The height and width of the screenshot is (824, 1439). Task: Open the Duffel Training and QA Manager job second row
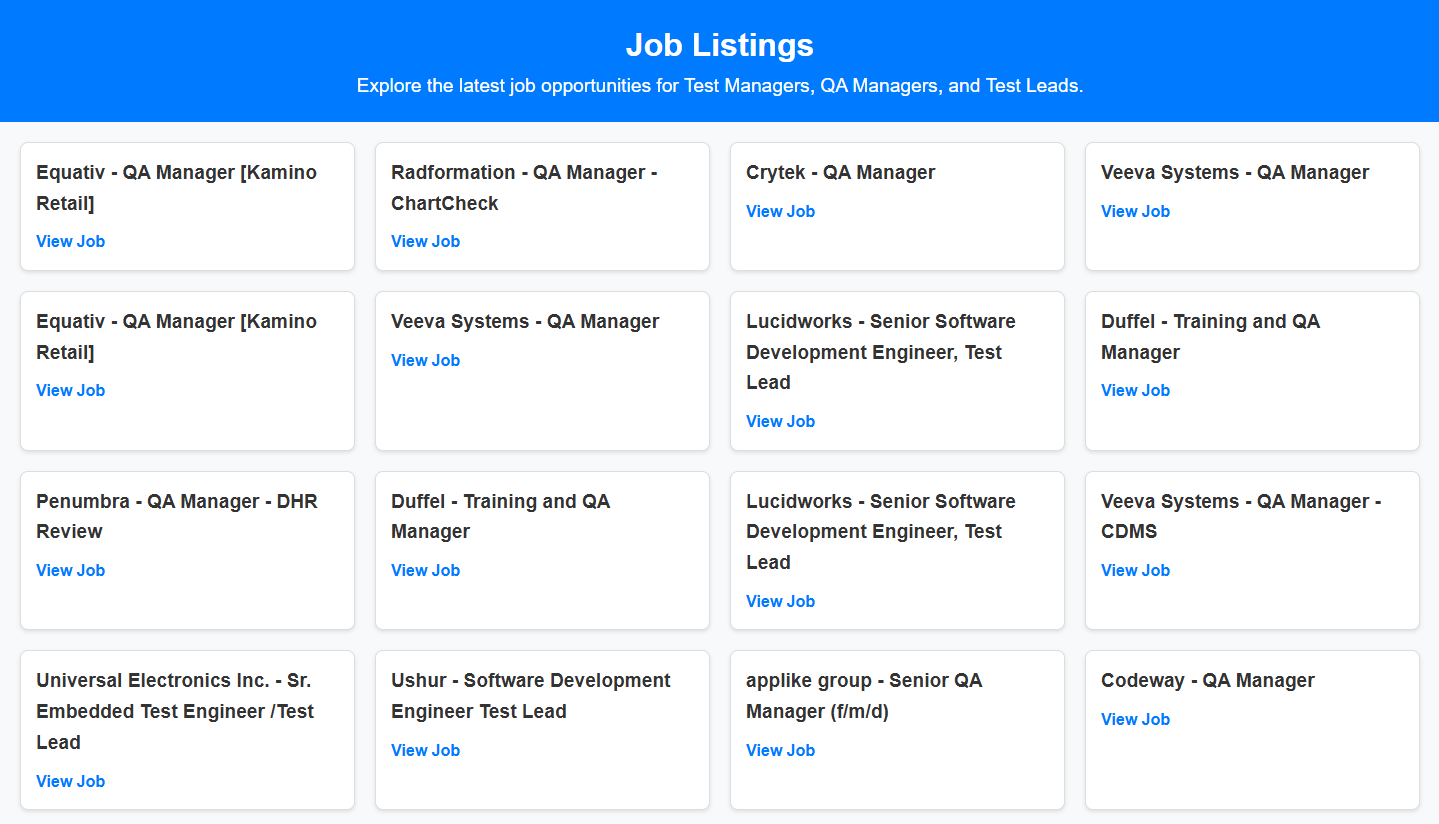coord(1135,390)
